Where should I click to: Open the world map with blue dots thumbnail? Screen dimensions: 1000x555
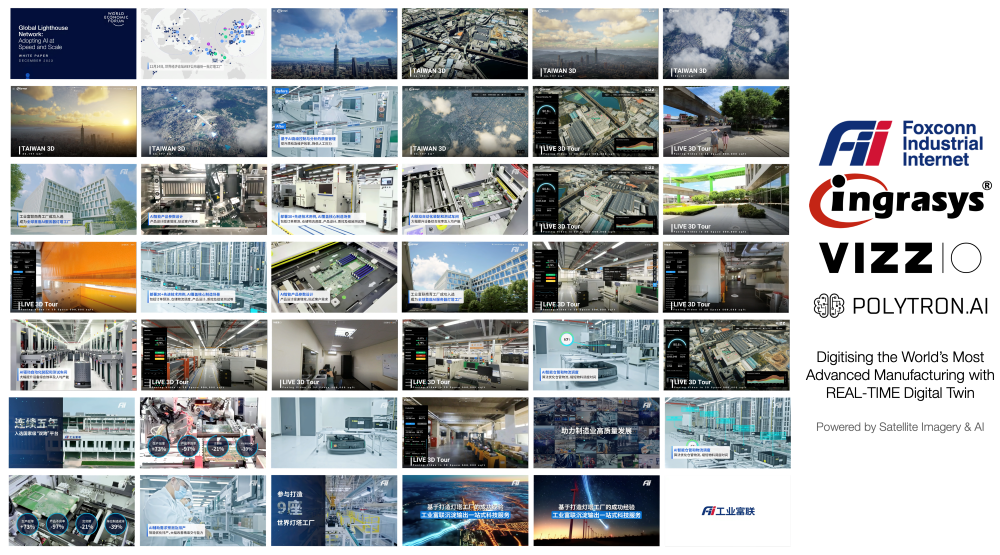203,44
